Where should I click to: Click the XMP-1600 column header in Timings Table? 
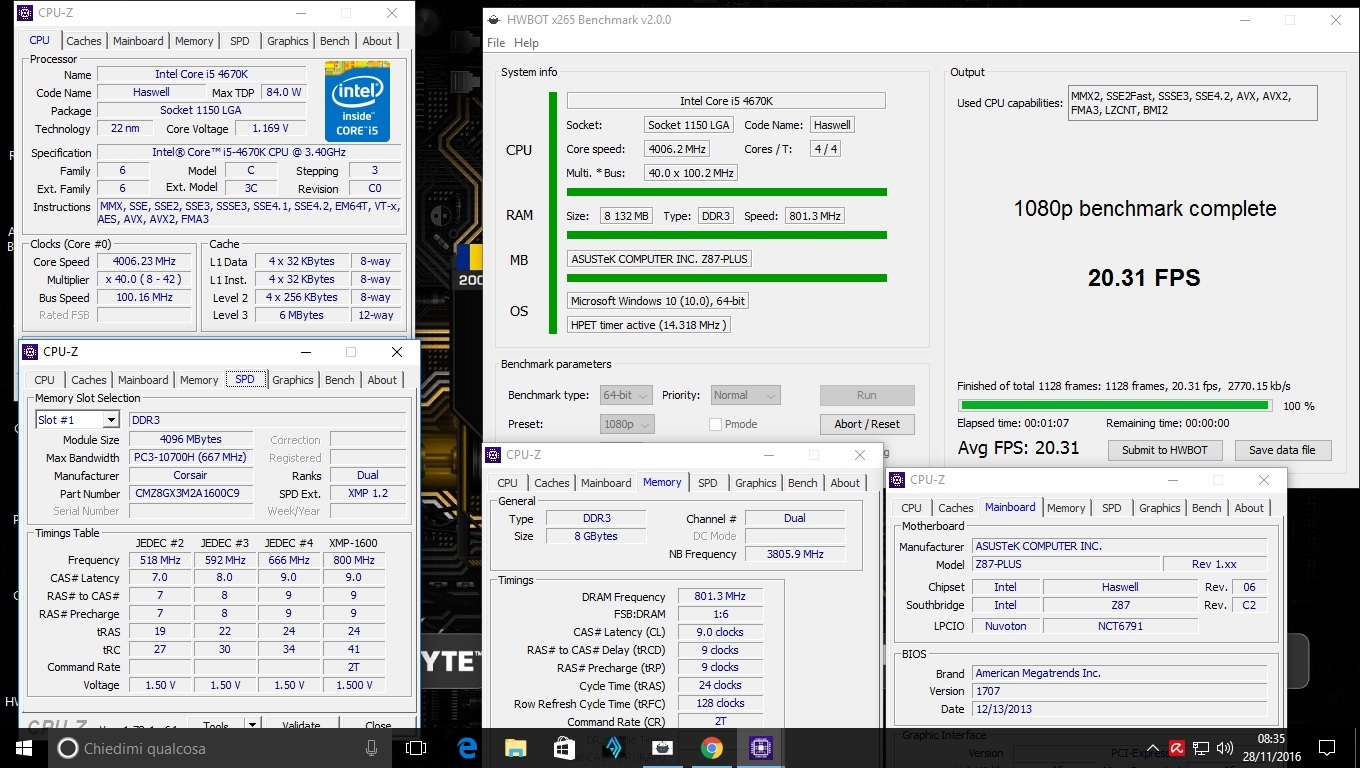353,543
